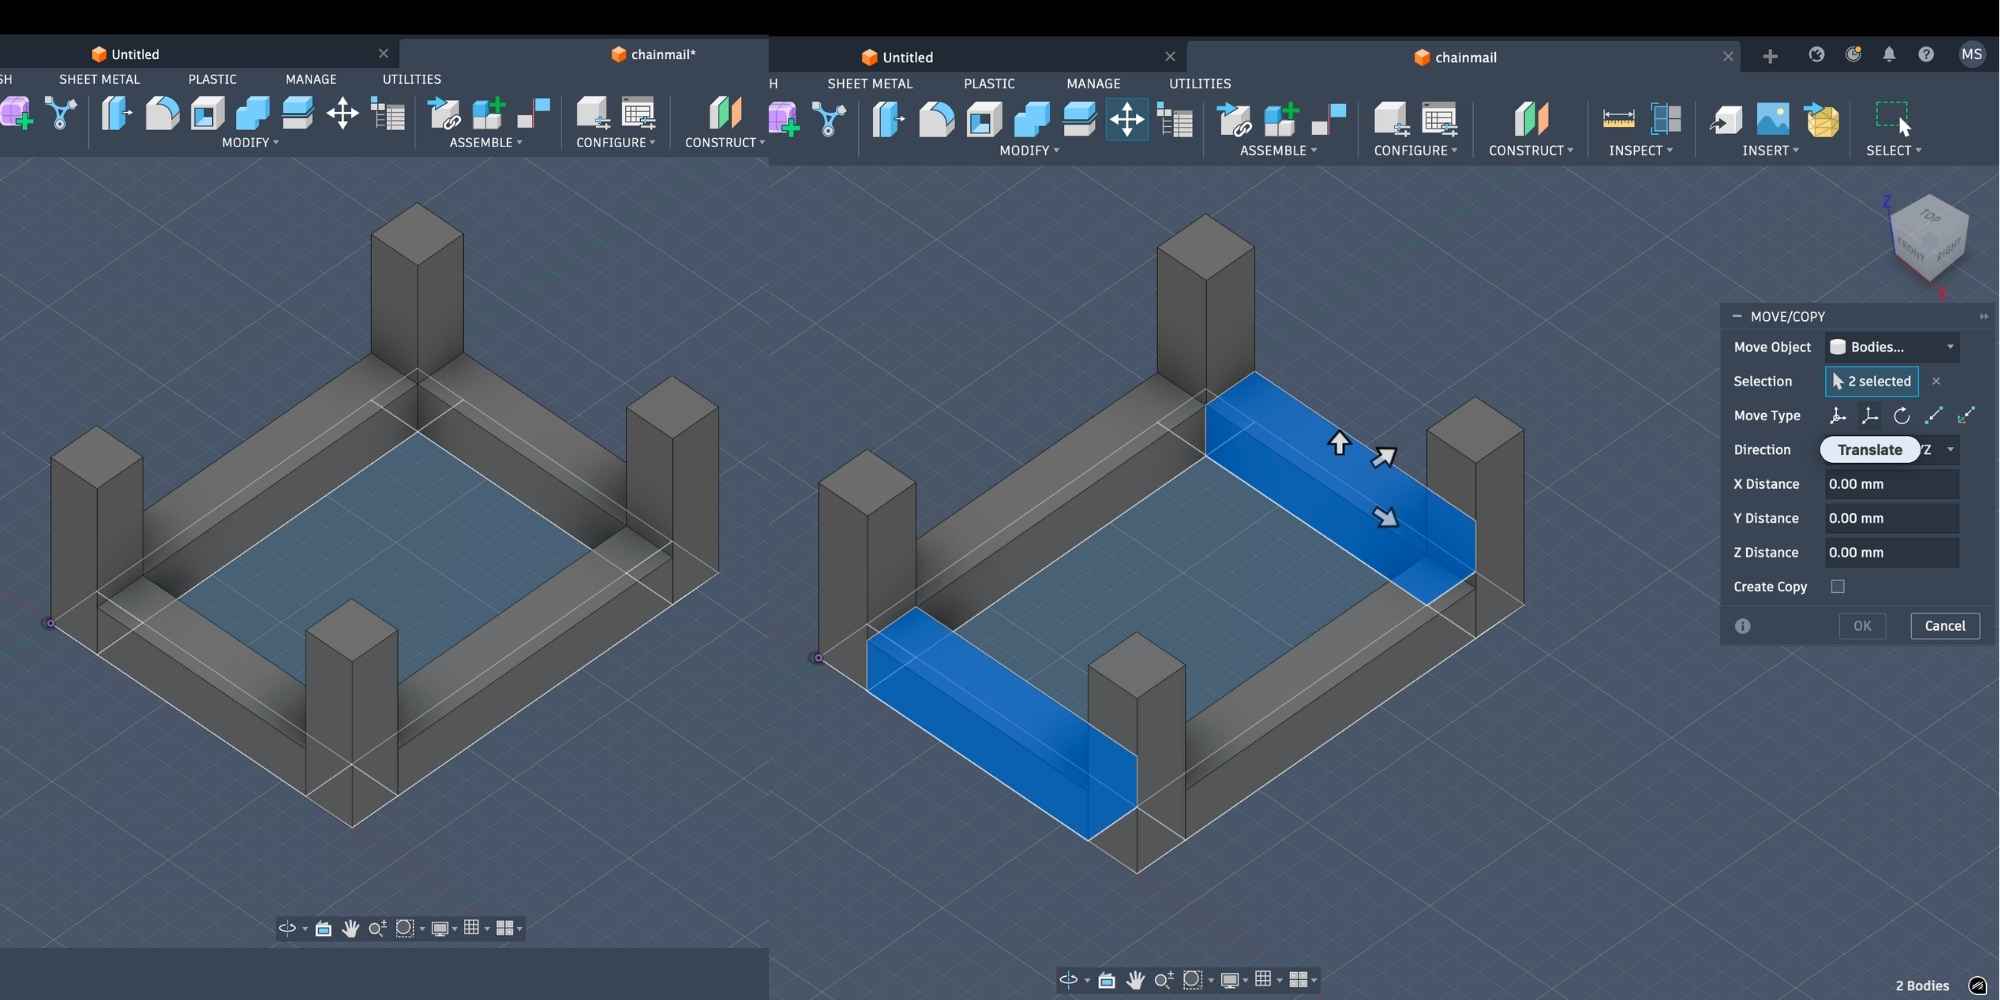Image resolution: width=2000 pixels, height=1000 pixels.
Task: Choose Point to Position move type
Action: click(x=1966, y=416)
